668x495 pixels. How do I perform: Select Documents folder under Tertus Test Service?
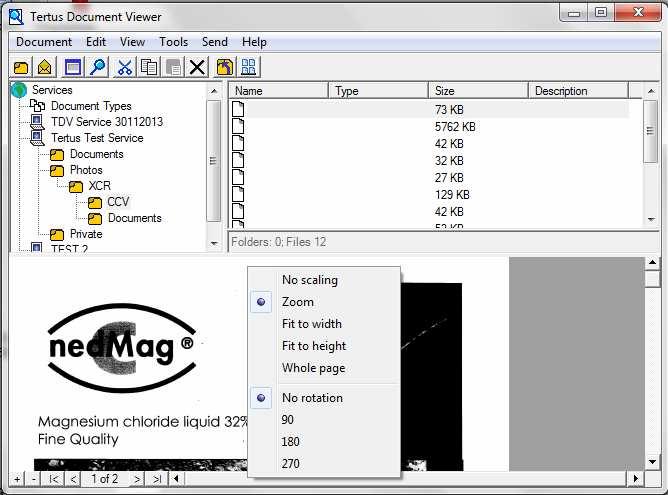(x=97, y=154)
